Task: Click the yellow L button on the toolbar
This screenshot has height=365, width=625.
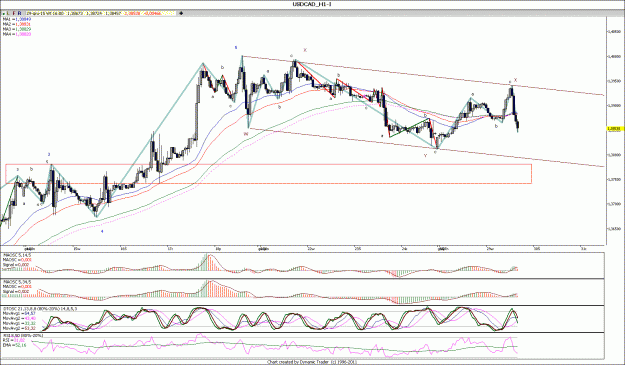Action: [x=9, y=13]
